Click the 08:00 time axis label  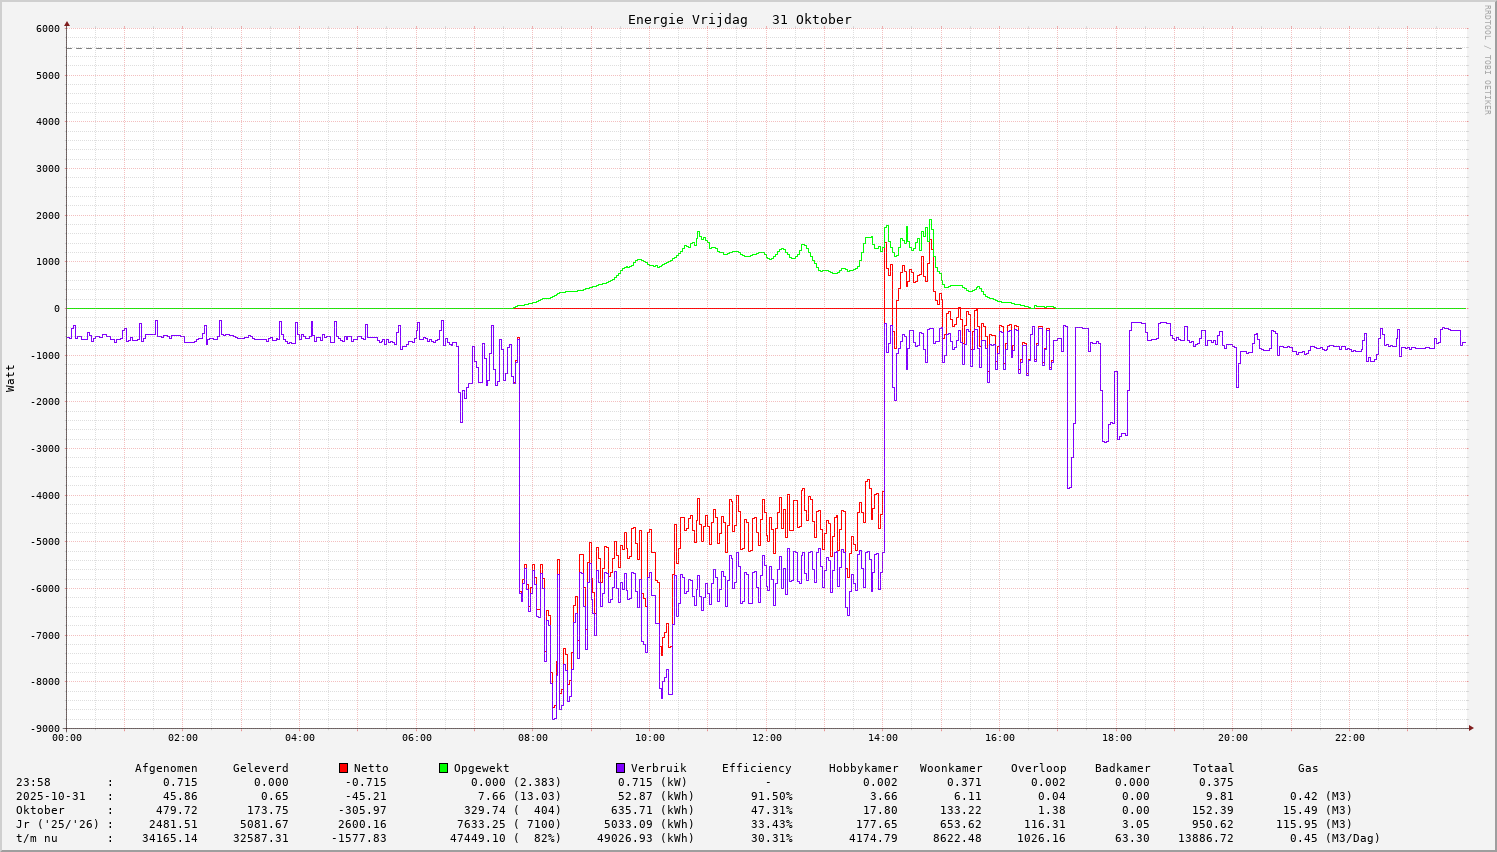(533, 738)
